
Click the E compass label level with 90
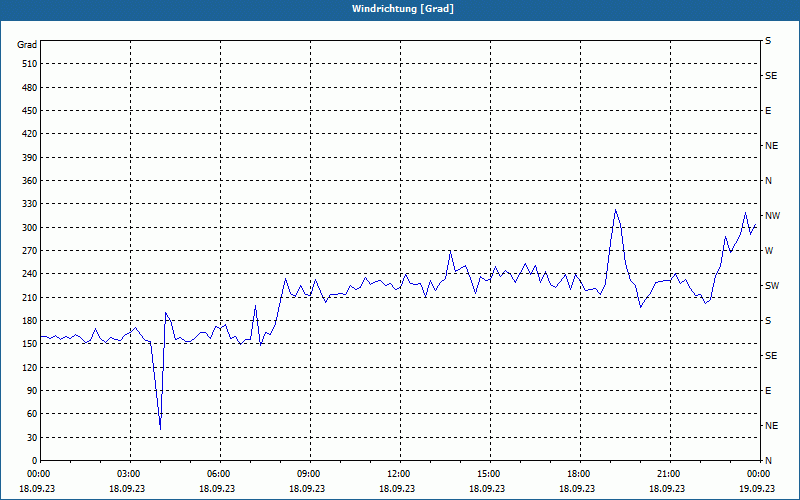click(768, 391)
